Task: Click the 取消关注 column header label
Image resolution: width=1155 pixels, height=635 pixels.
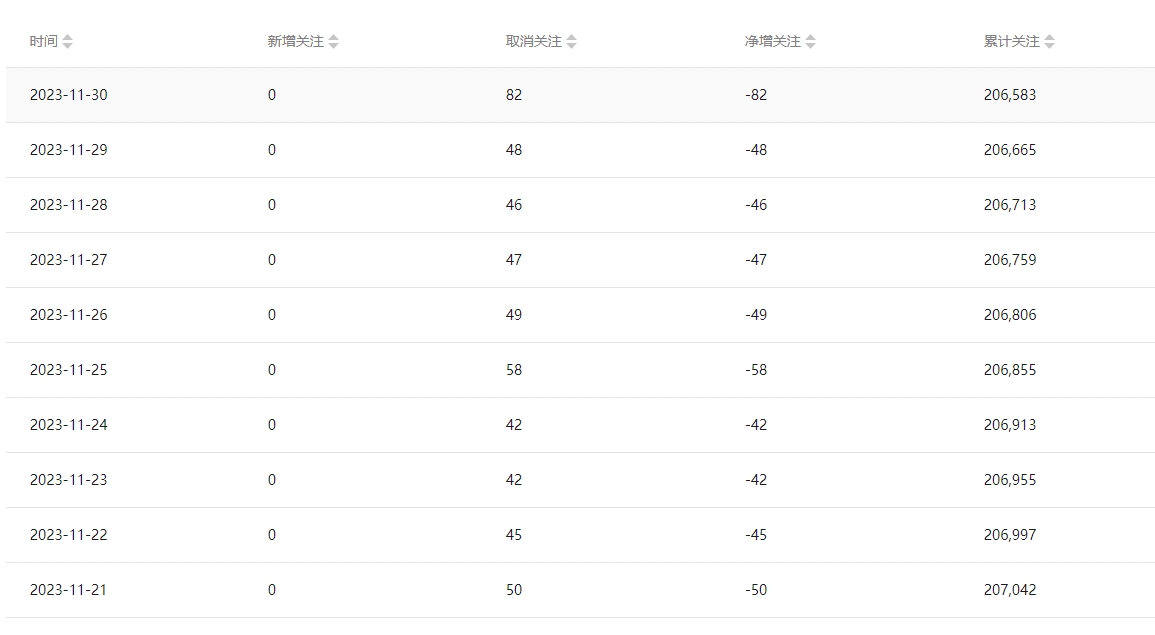Action: [x=533, y=41]
